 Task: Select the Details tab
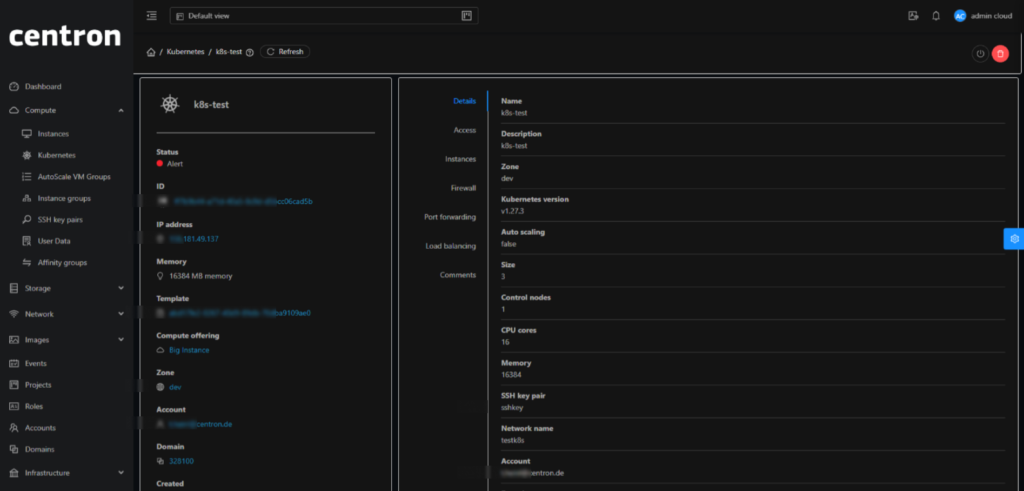[x=464, y=101]
